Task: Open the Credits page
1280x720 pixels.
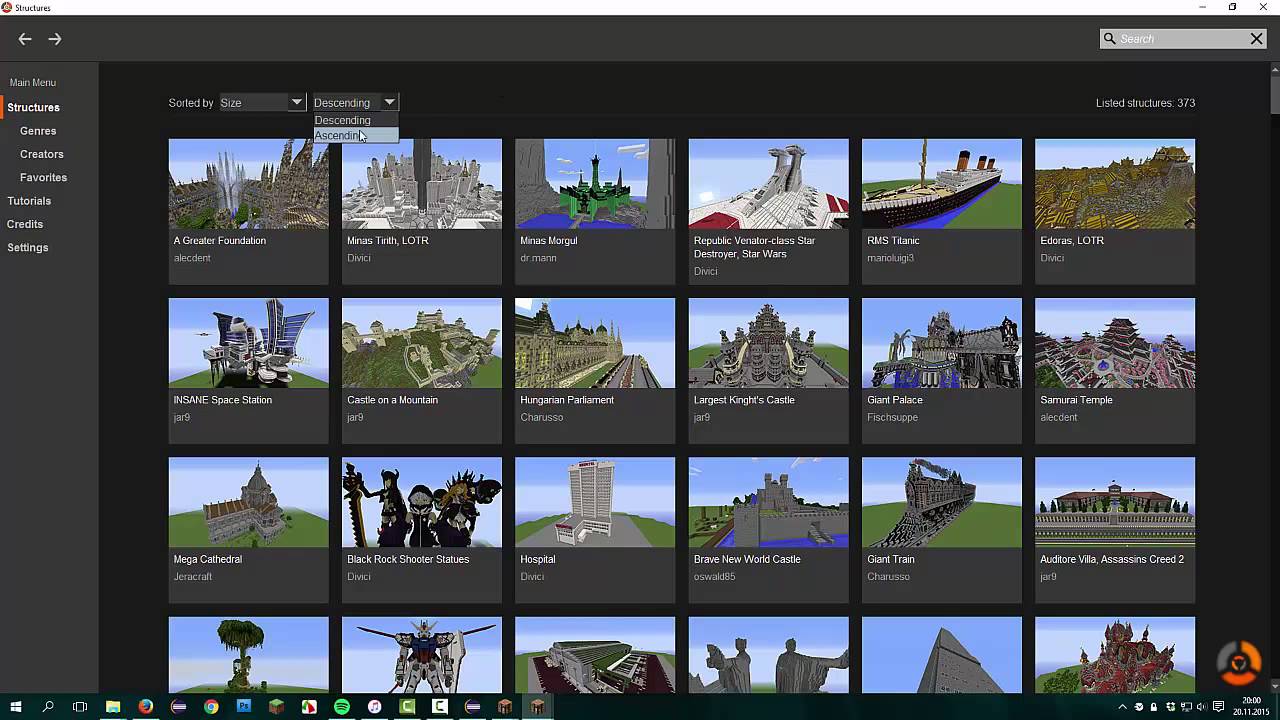Action: (x=25, y=224)
